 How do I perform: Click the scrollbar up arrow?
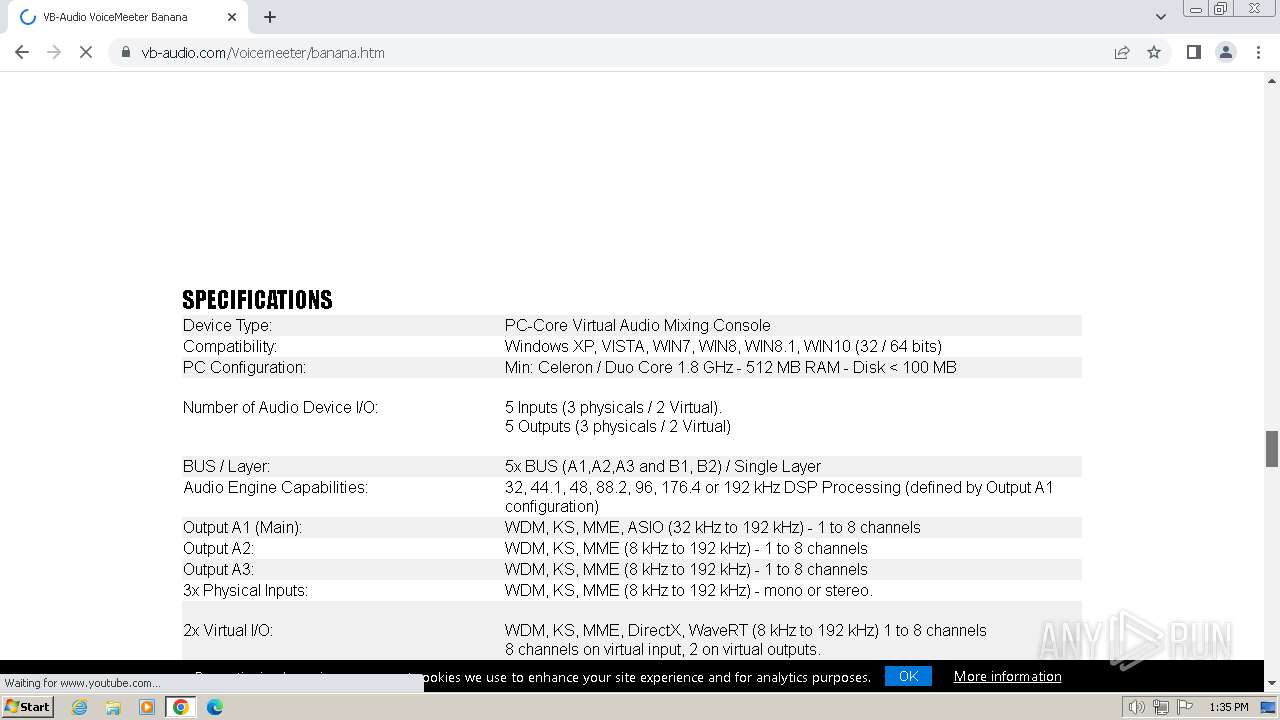click(x=1272, y=80)
